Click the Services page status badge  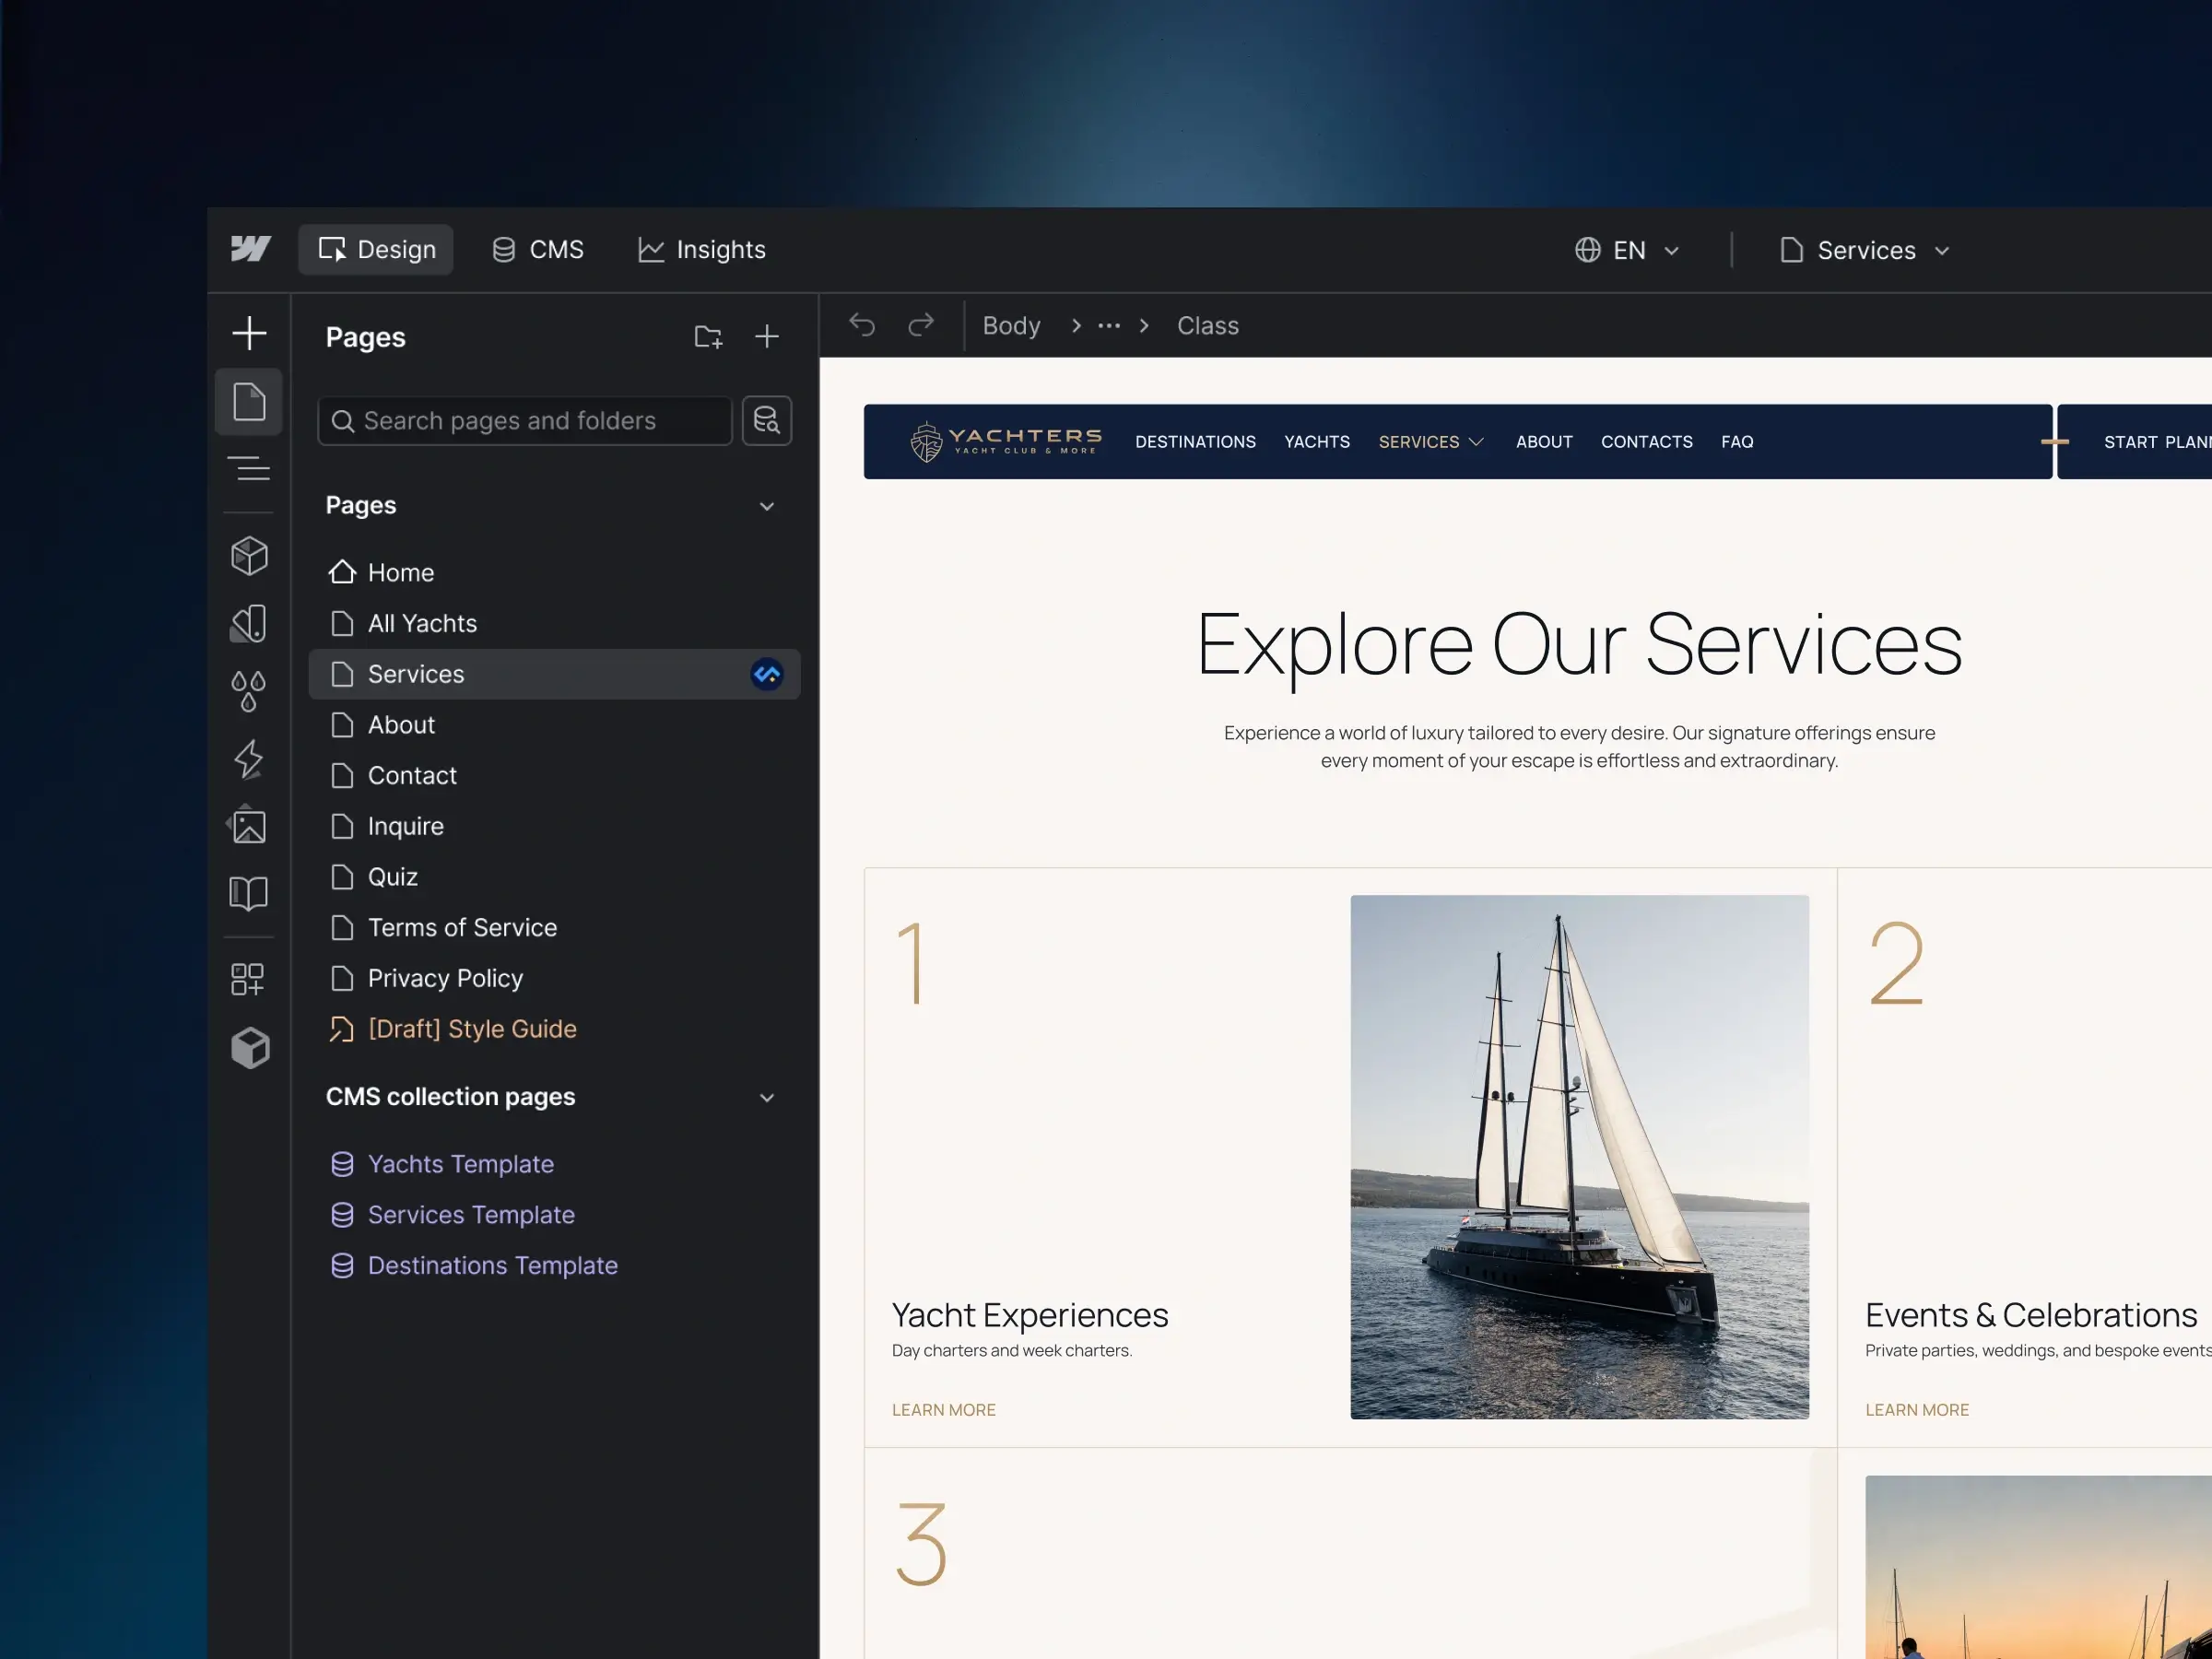(767, 675)
